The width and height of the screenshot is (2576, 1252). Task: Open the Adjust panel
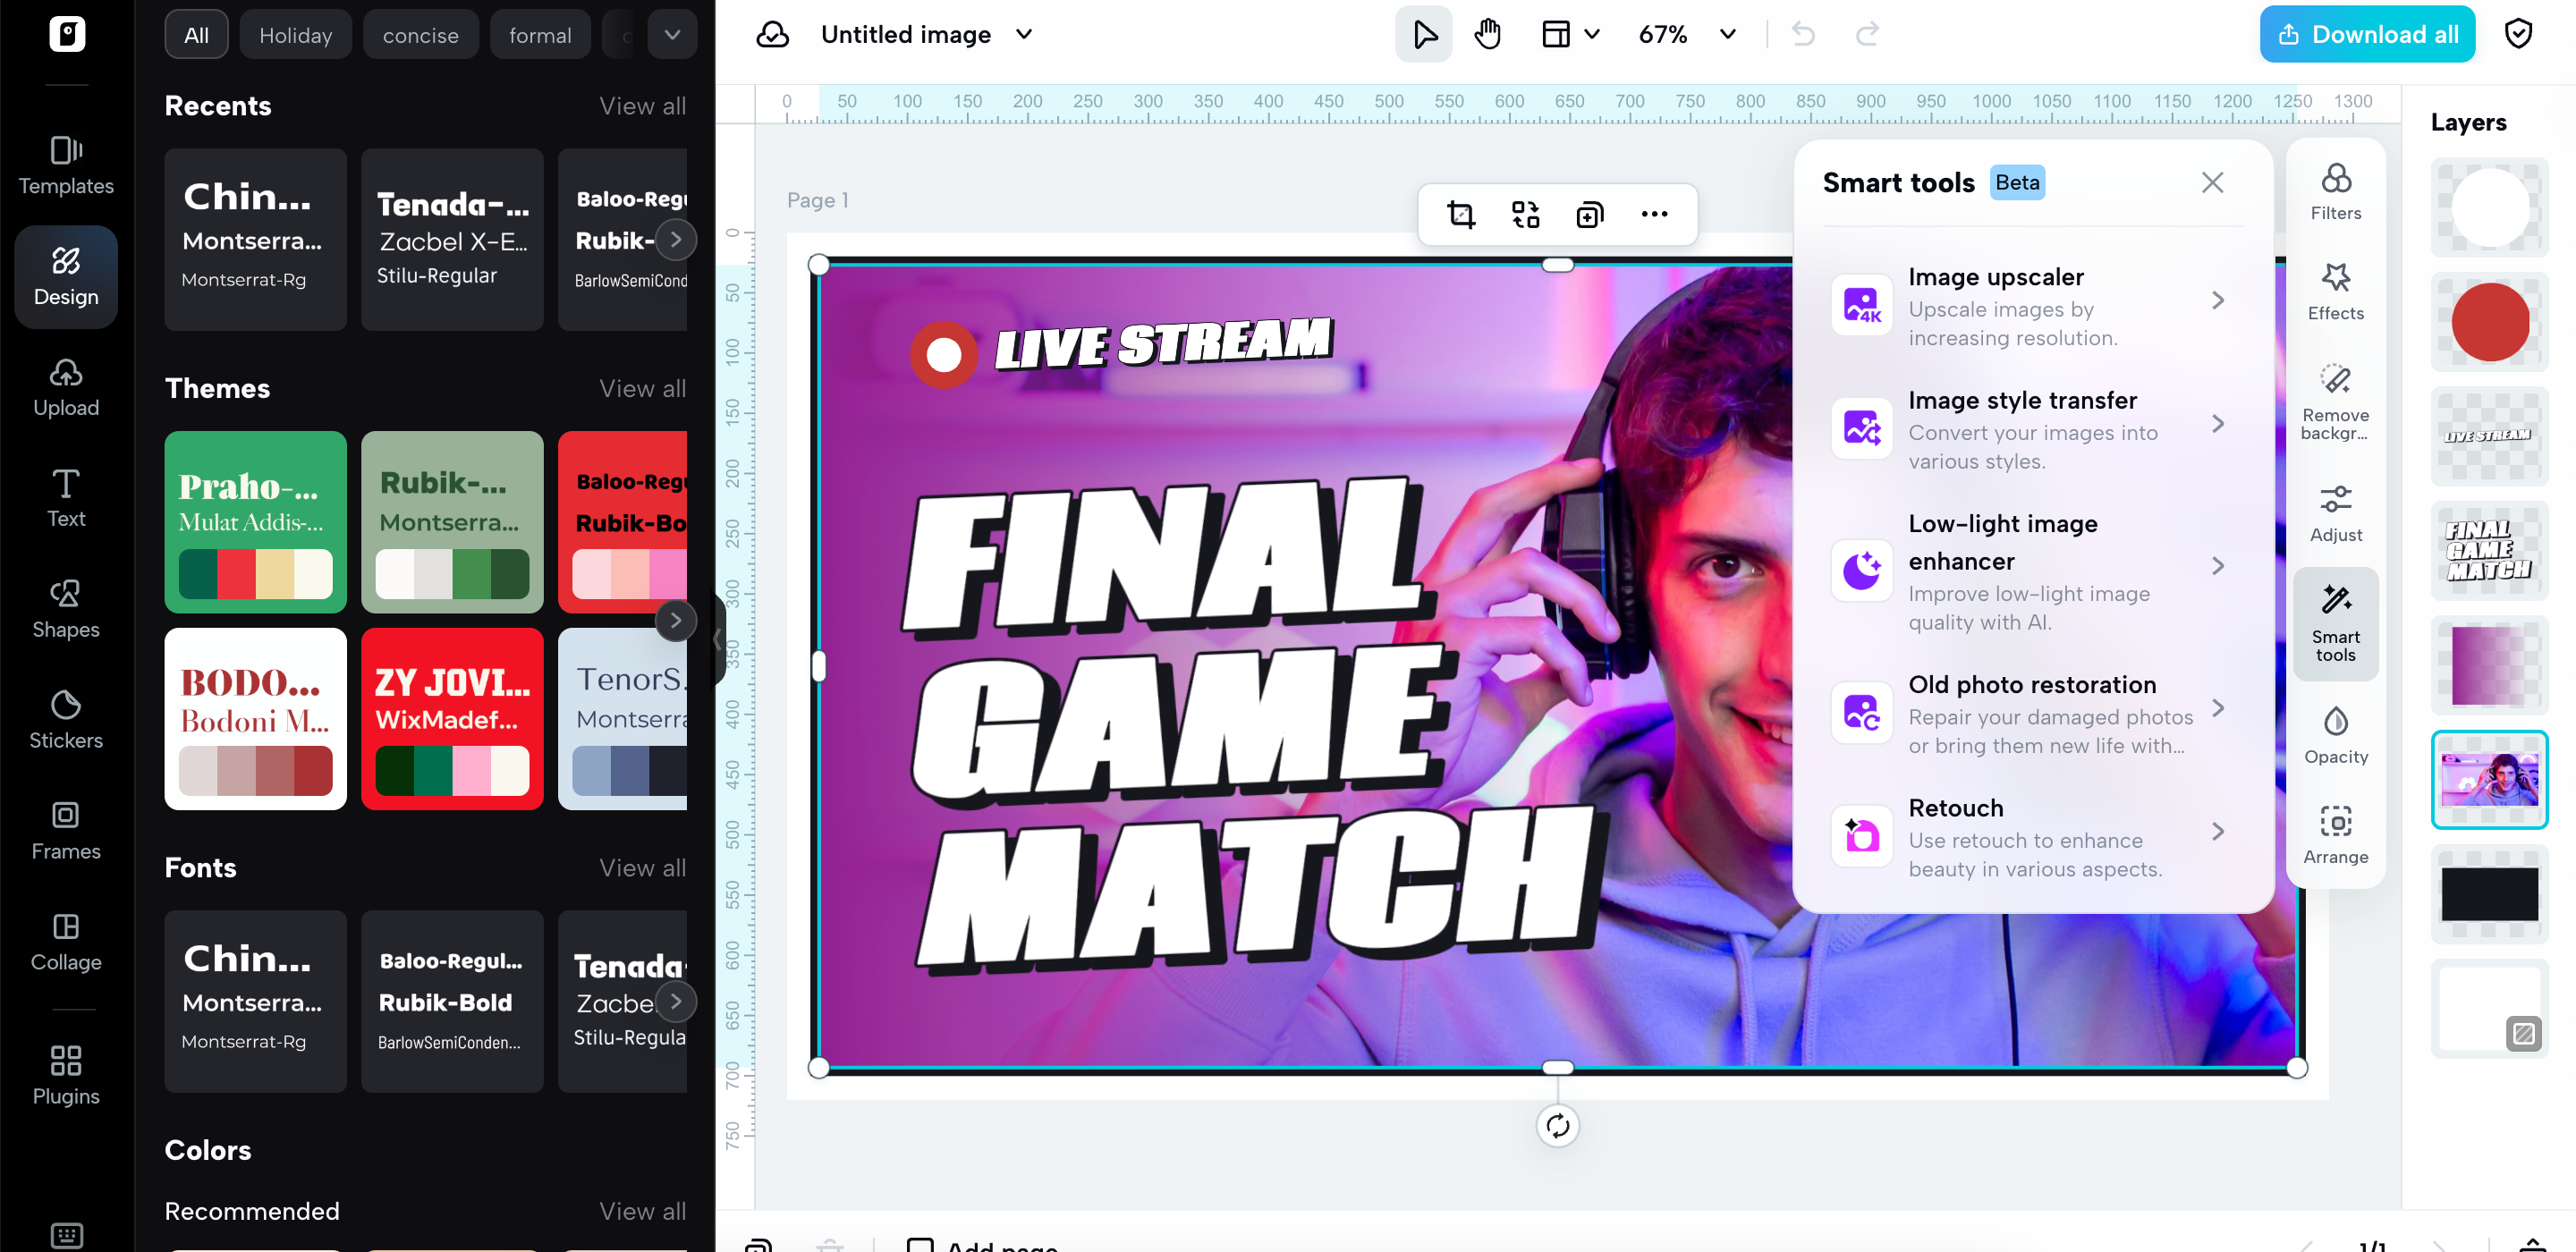[2336, 511]
